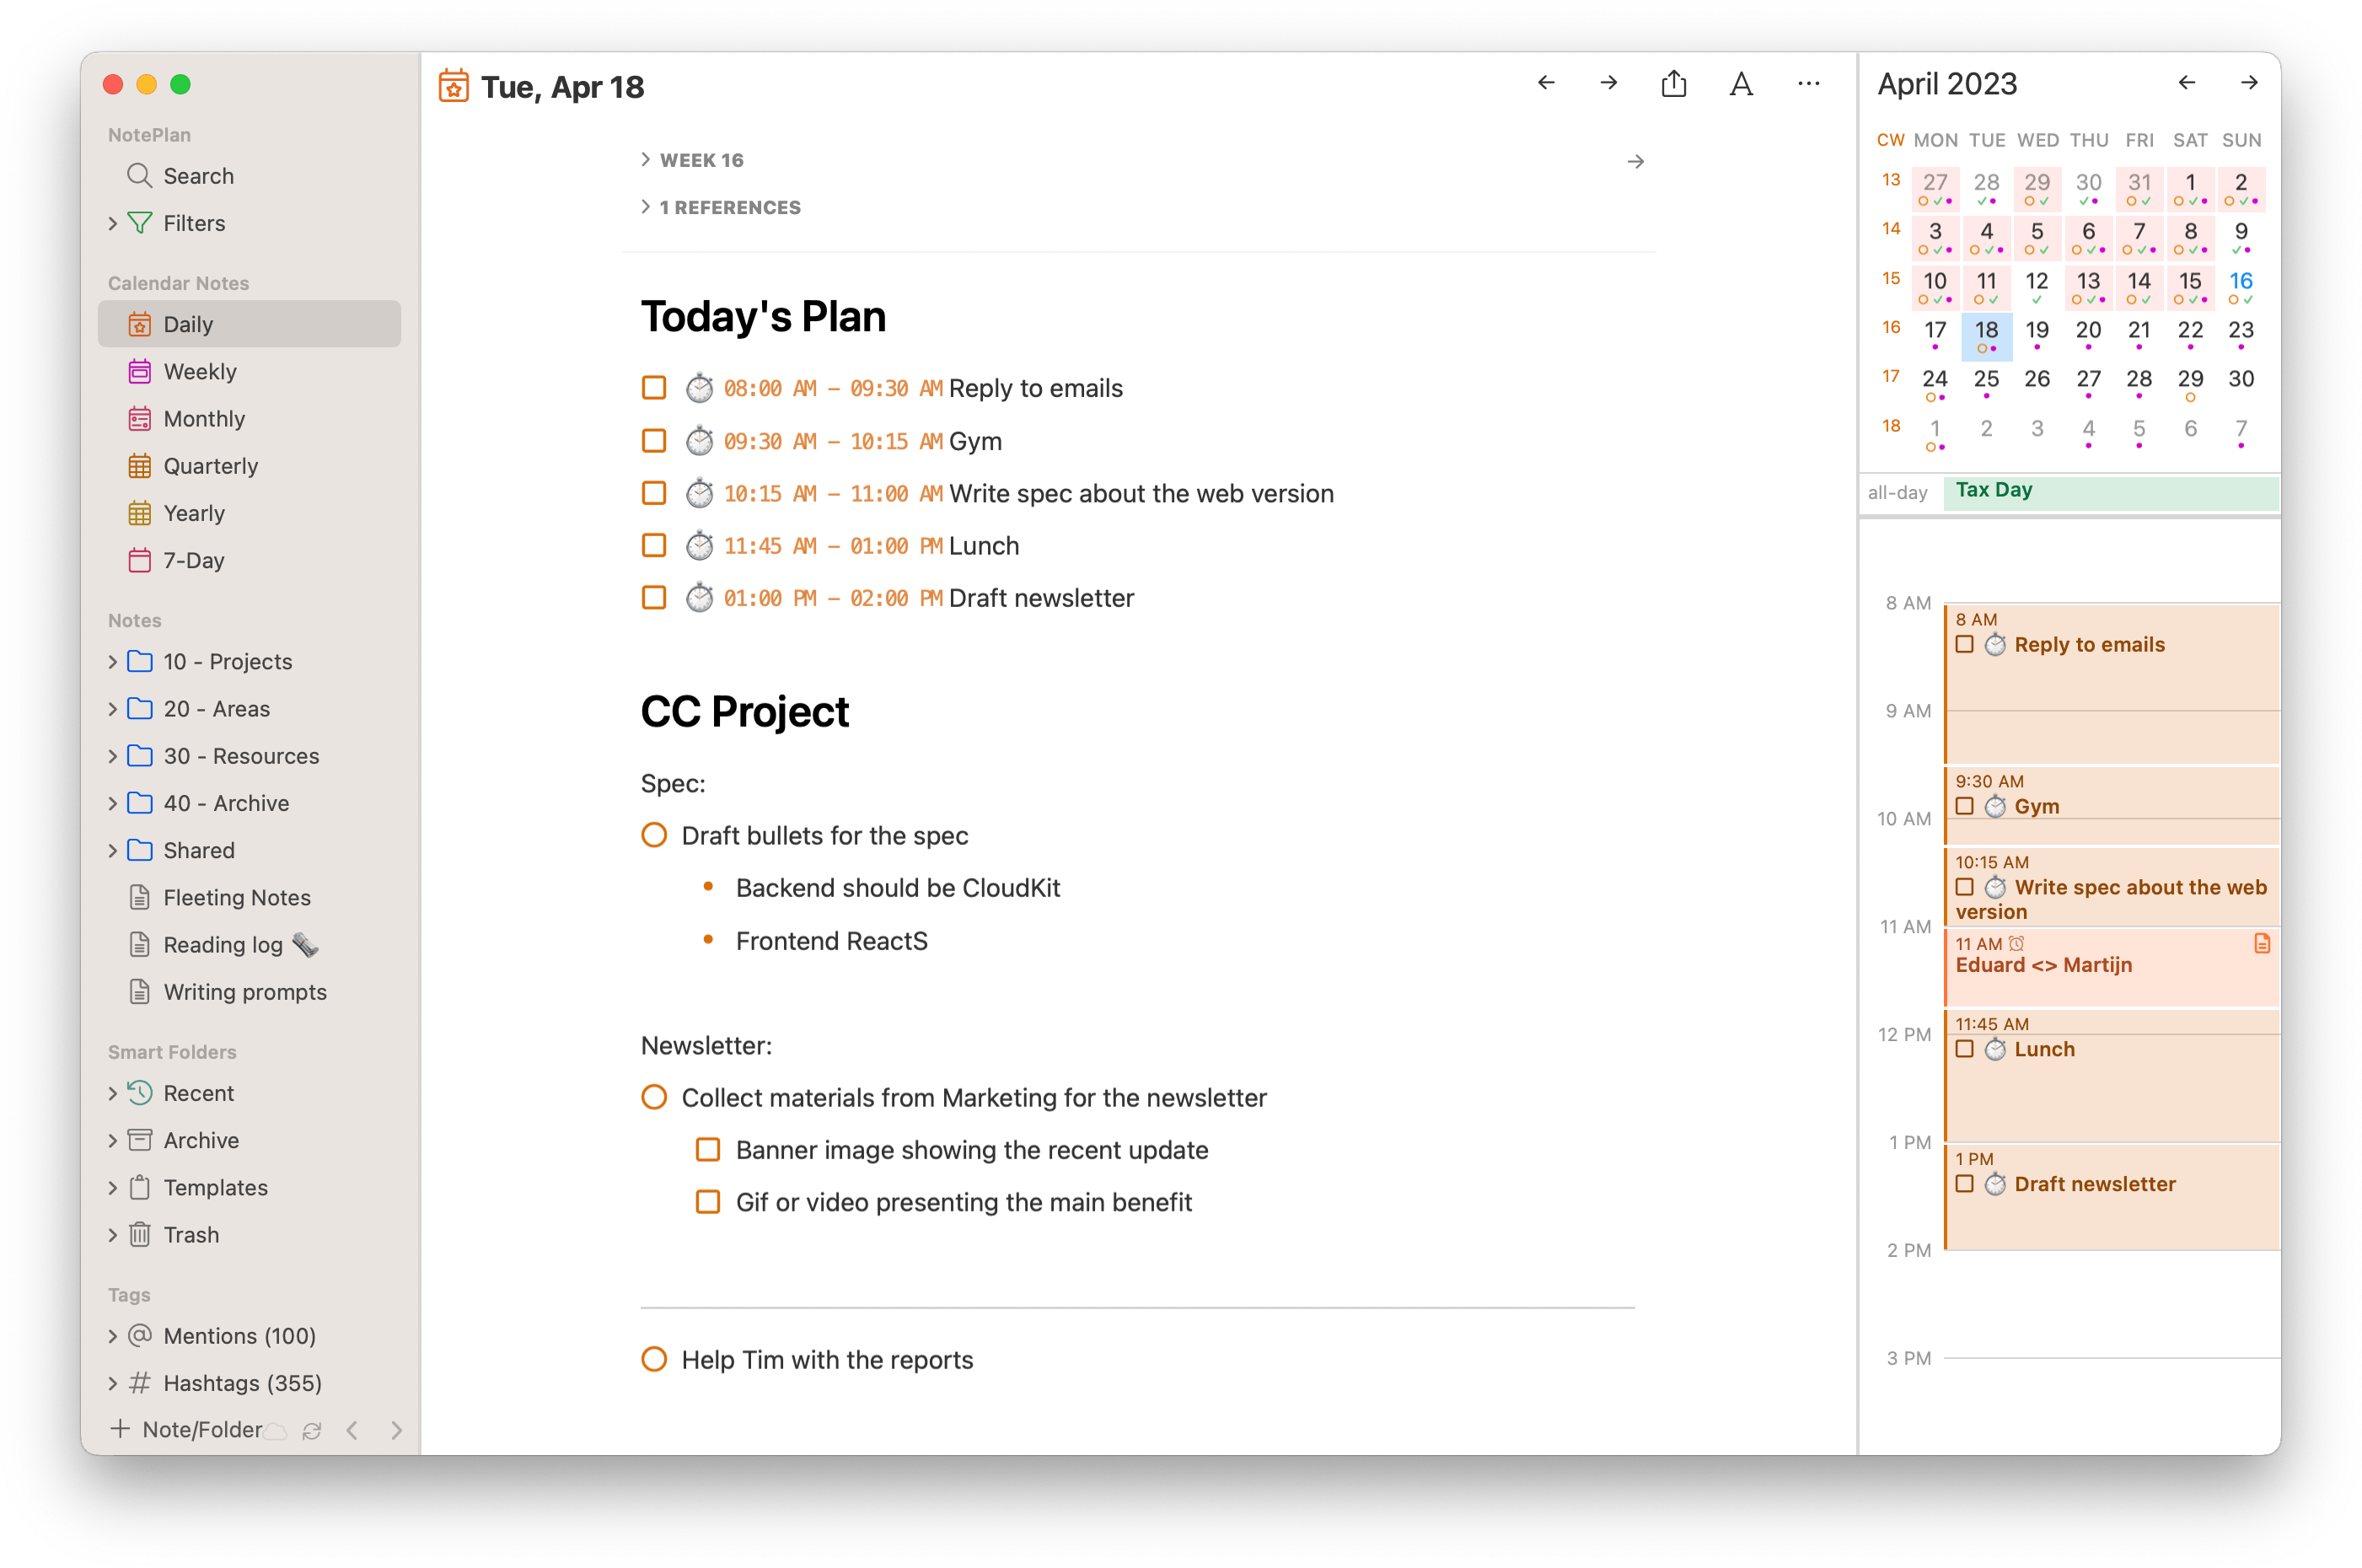Open the font settings (A) icon

[1741, 84]
